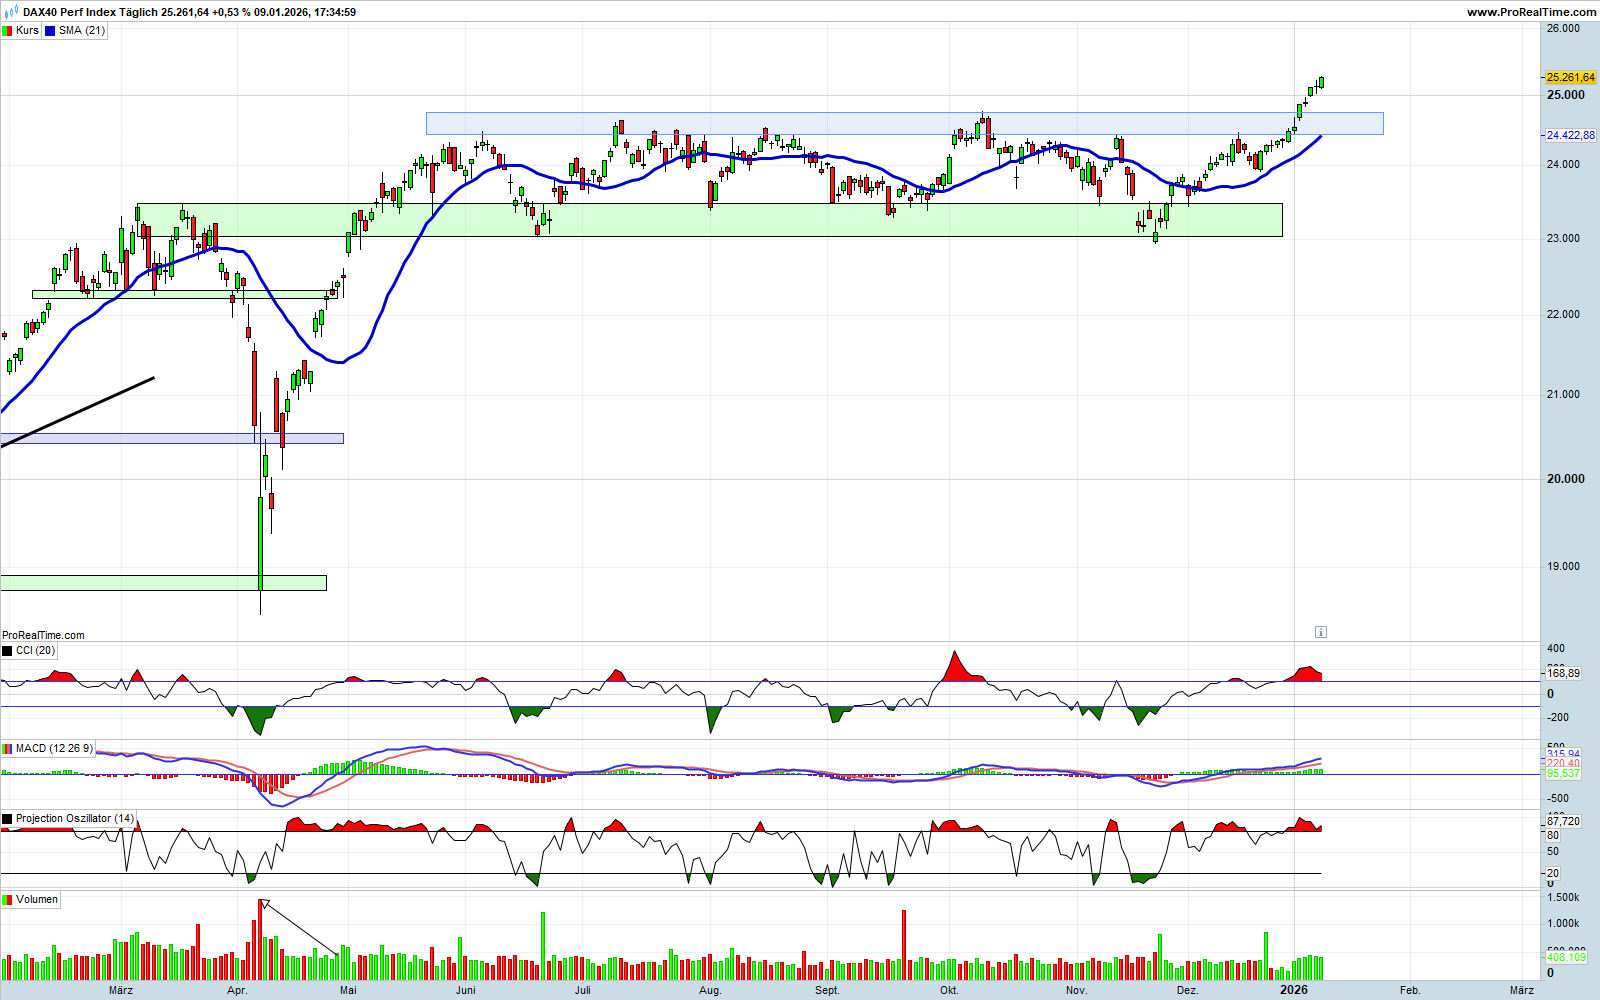Image resolution: width=1600 pixels, height=1000 pixels.
Task: Click the yellow 25.261,64 current price label
Action: (1569, 78)
